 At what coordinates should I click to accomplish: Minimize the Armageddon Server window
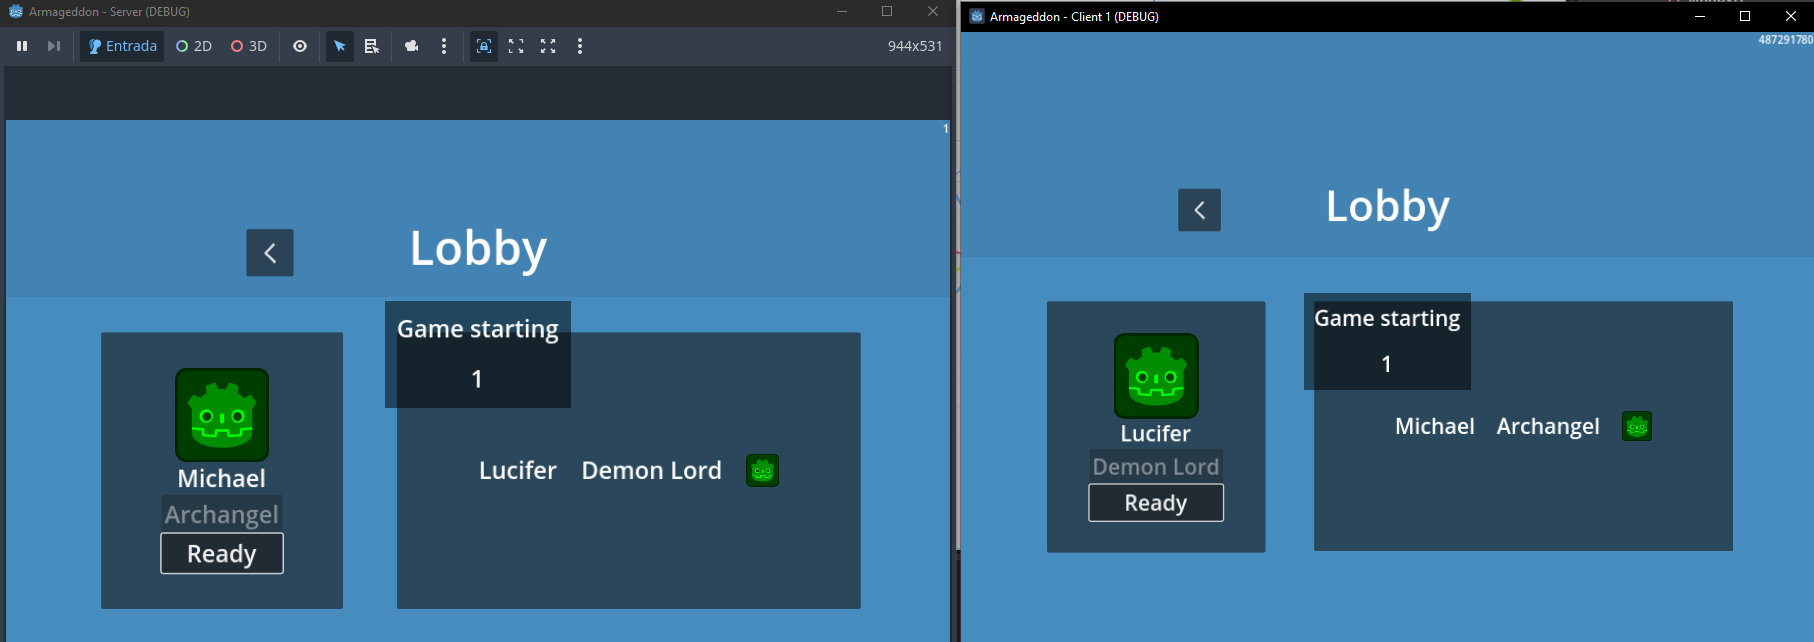click(842, 11)
